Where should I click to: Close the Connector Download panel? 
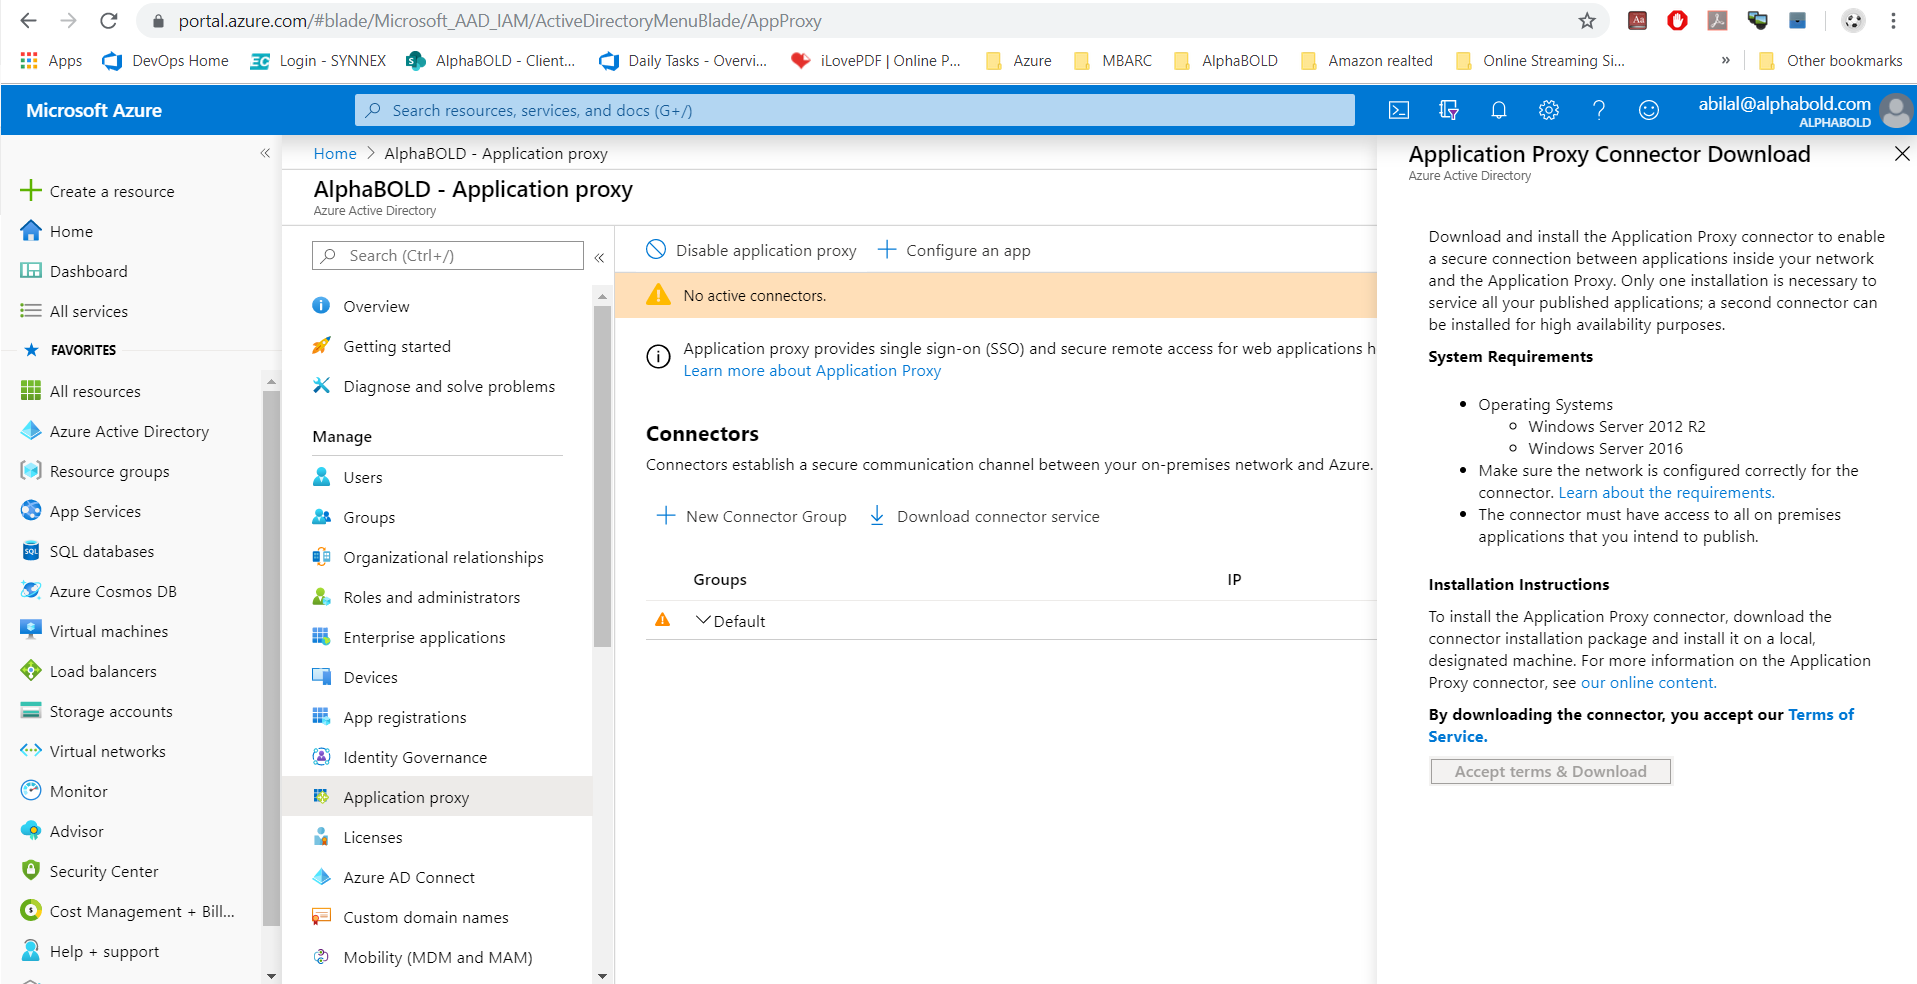(1902, 153)
